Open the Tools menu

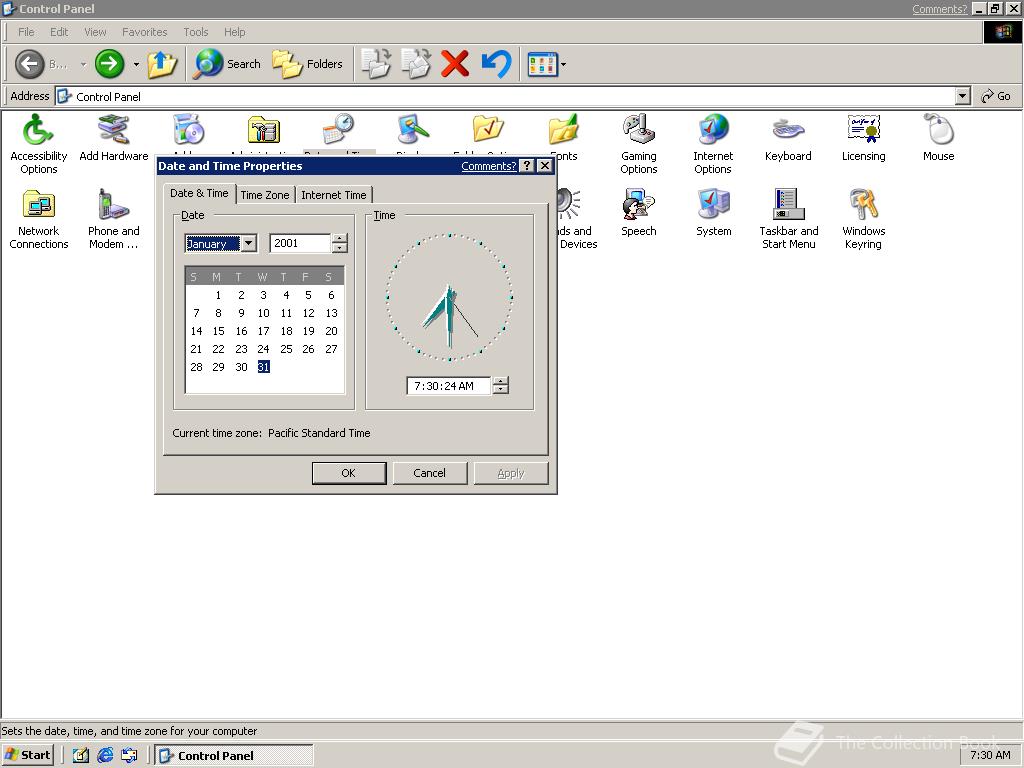click(x=195, y=32)
